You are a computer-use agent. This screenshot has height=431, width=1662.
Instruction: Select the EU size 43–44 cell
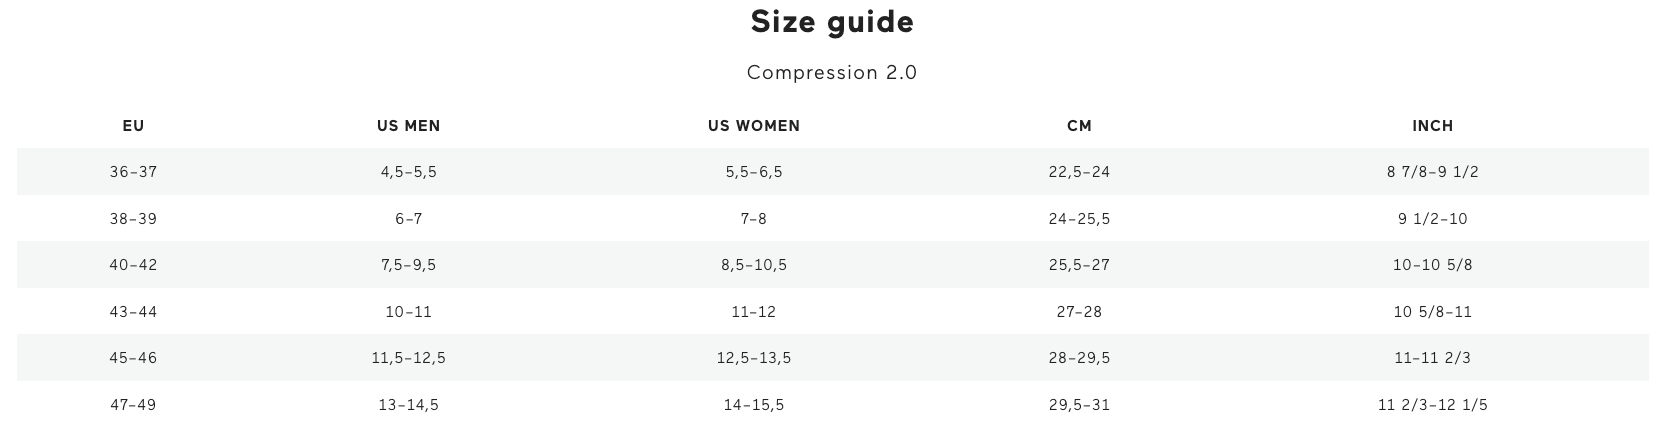click(133, 312)
